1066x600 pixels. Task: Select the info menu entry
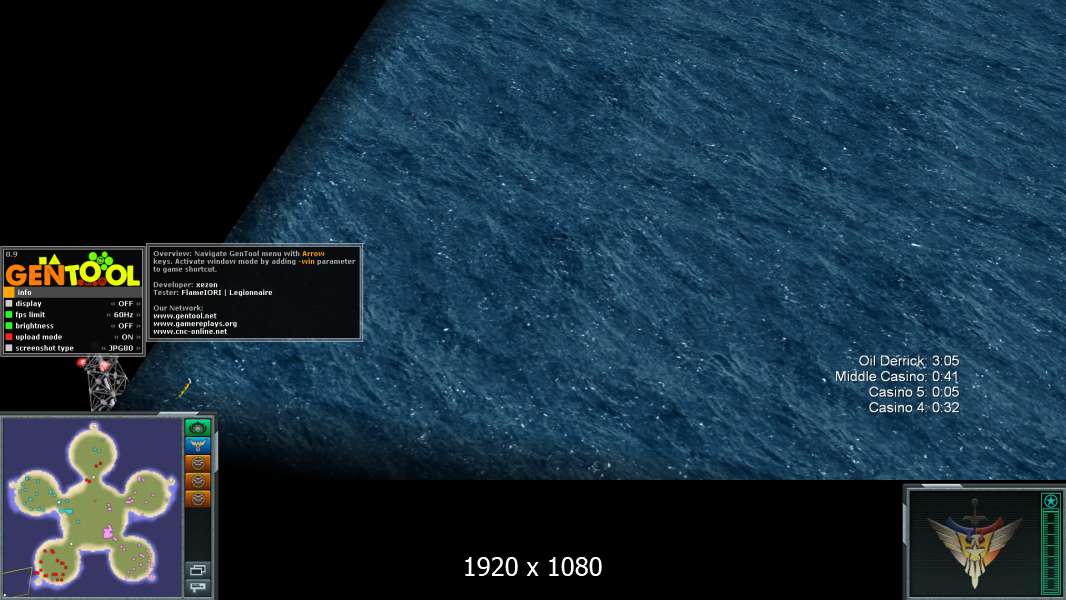point(72,292)
